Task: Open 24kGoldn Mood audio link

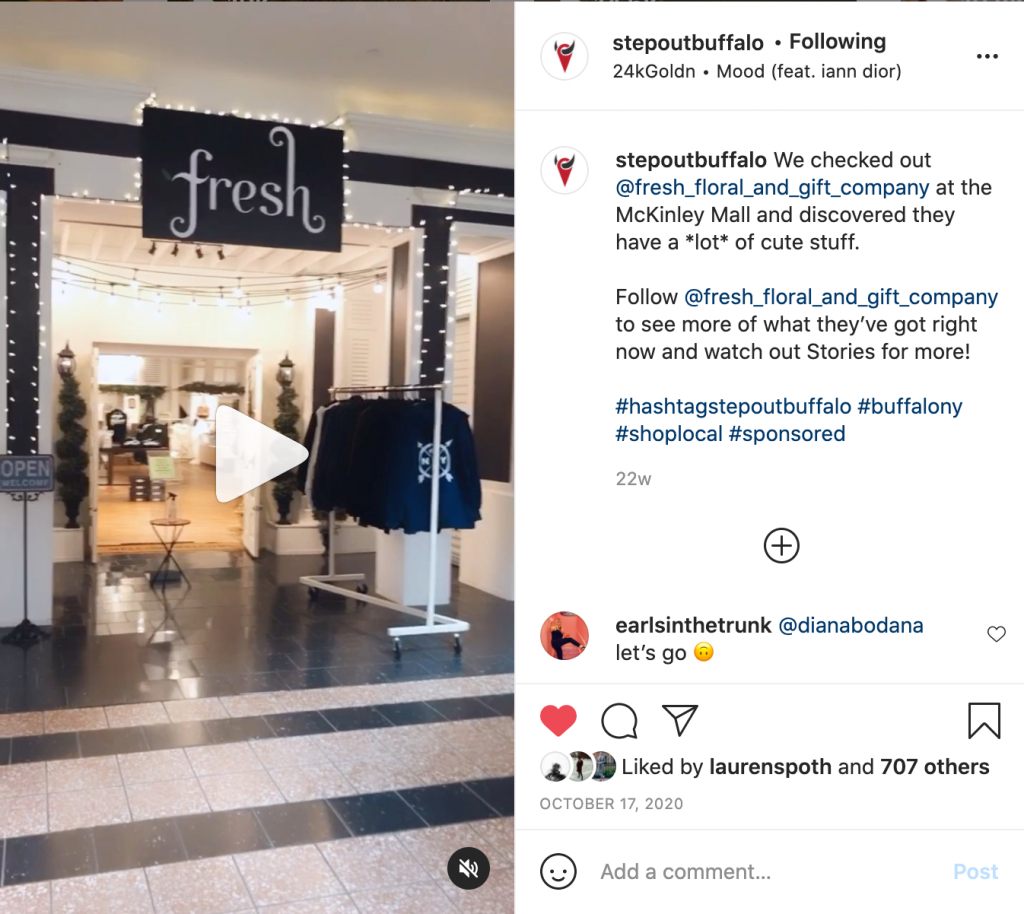Action: (x=757, y=71)
